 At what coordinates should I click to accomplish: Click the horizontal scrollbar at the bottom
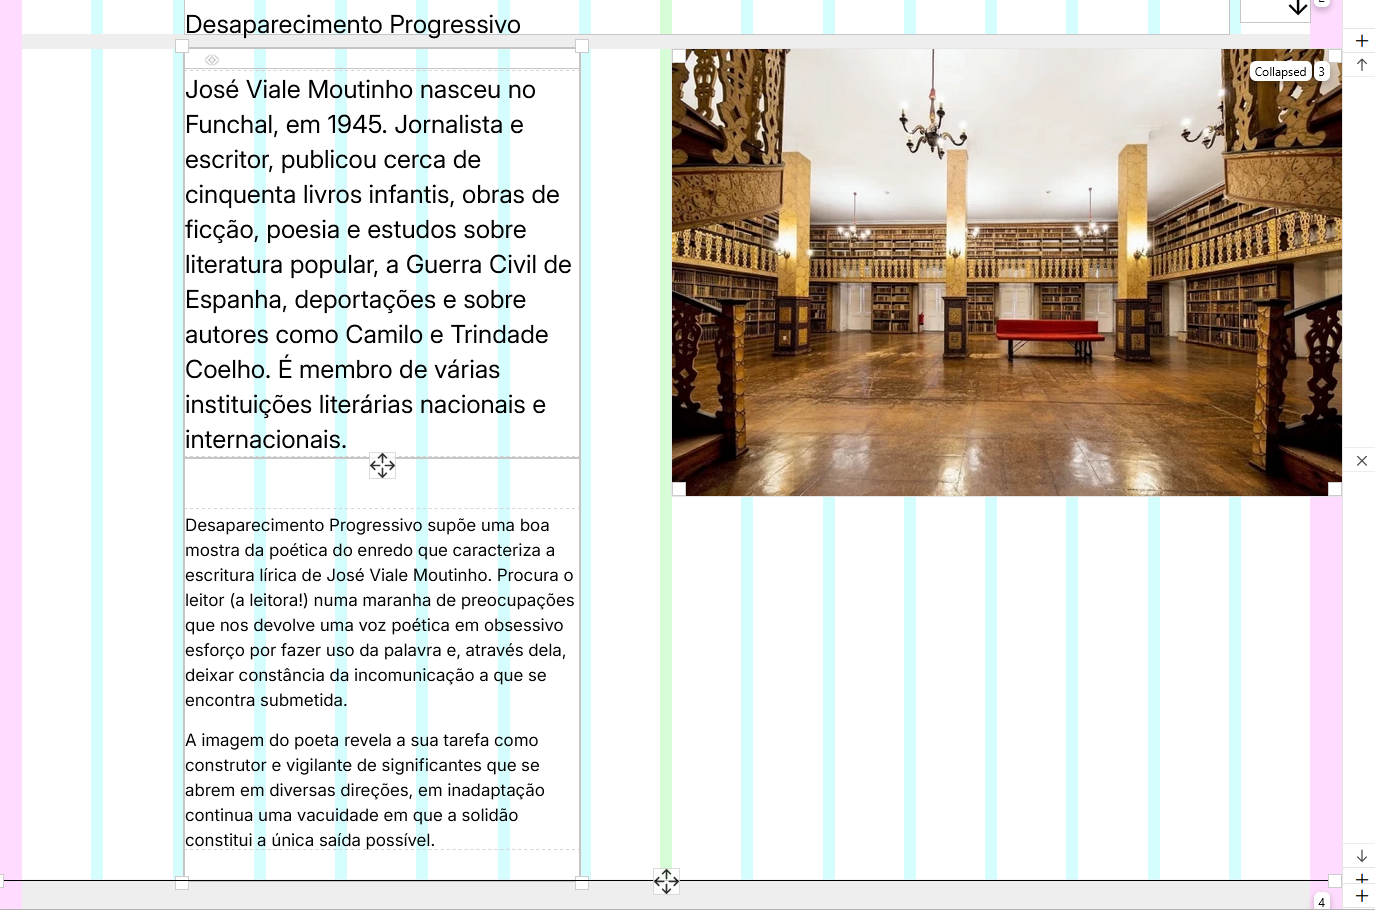click(x=660, y=899)
